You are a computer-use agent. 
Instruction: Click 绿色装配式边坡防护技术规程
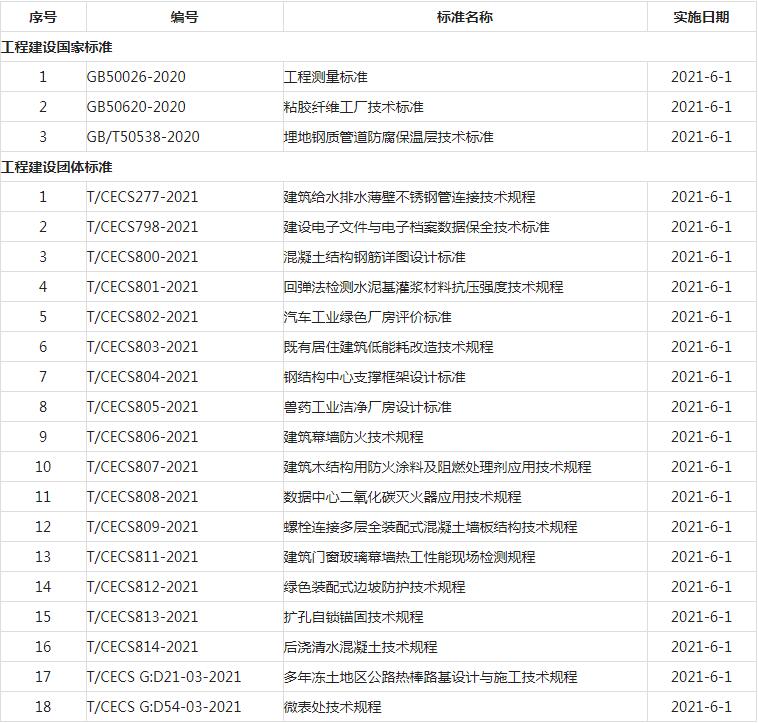click(x=375, y=586)
